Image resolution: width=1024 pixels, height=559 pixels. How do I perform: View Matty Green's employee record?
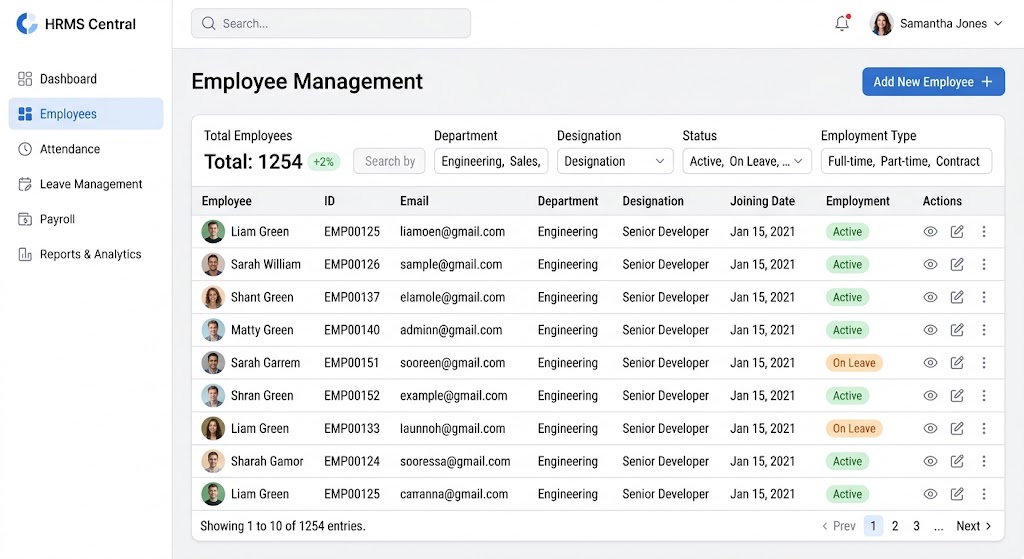click(930, 330)
